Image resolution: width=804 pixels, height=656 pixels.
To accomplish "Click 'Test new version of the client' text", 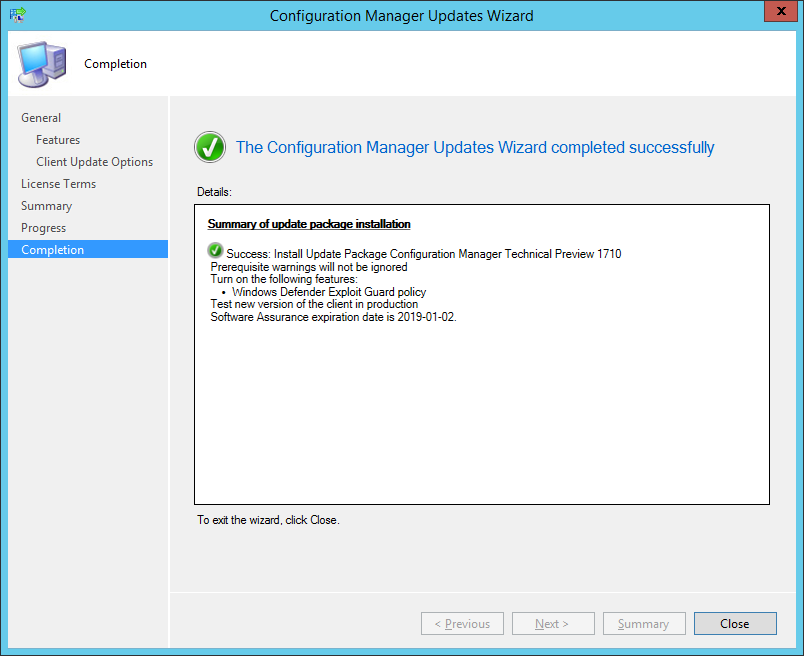I will pos(314,304).
